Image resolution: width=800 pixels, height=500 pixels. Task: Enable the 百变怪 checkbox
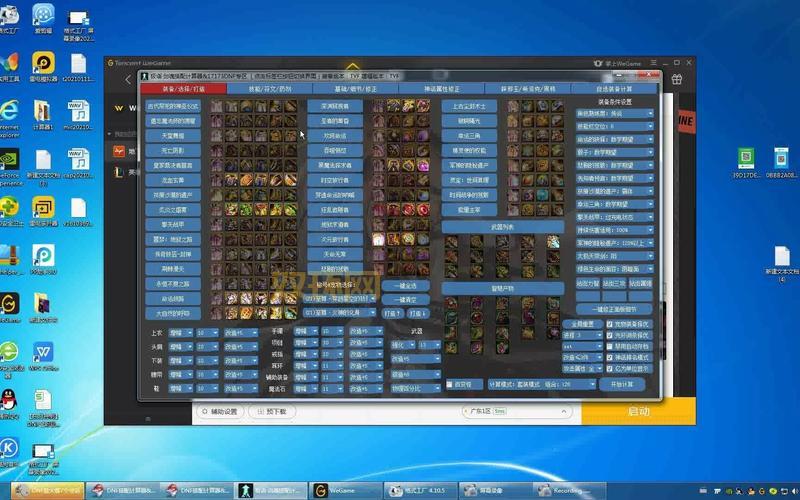pos(449,384)
